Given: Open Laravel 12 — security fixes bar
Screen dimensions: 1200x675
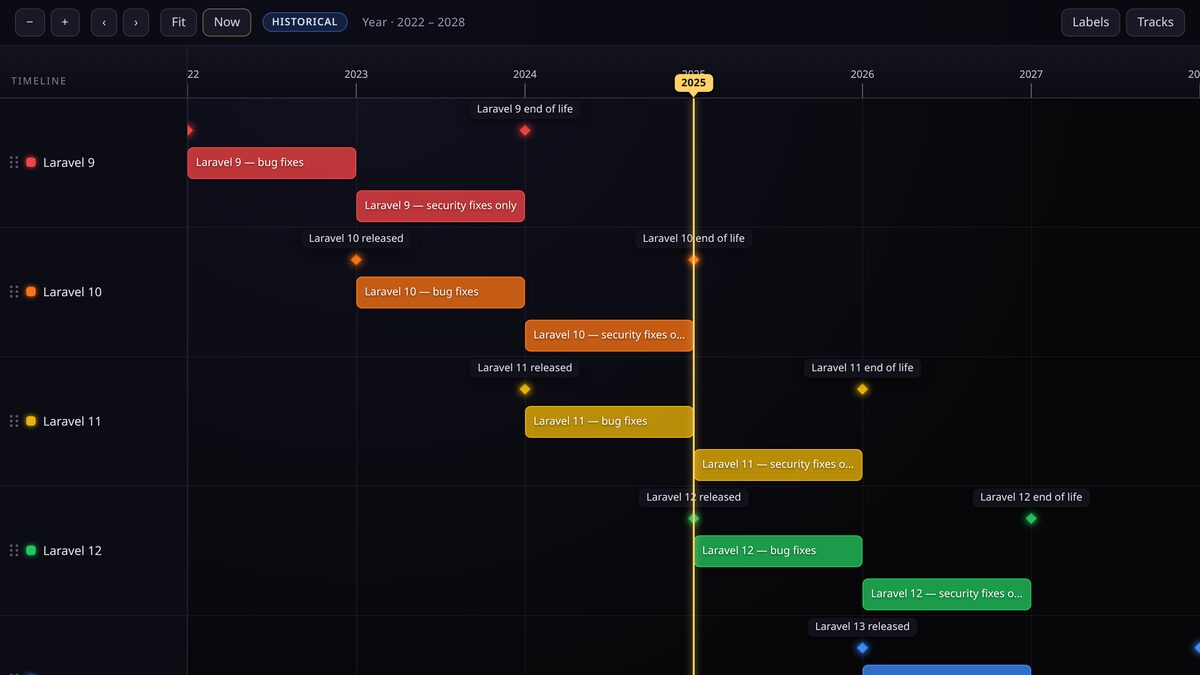Looking at the screenshot, I should [x=947, y=594].
